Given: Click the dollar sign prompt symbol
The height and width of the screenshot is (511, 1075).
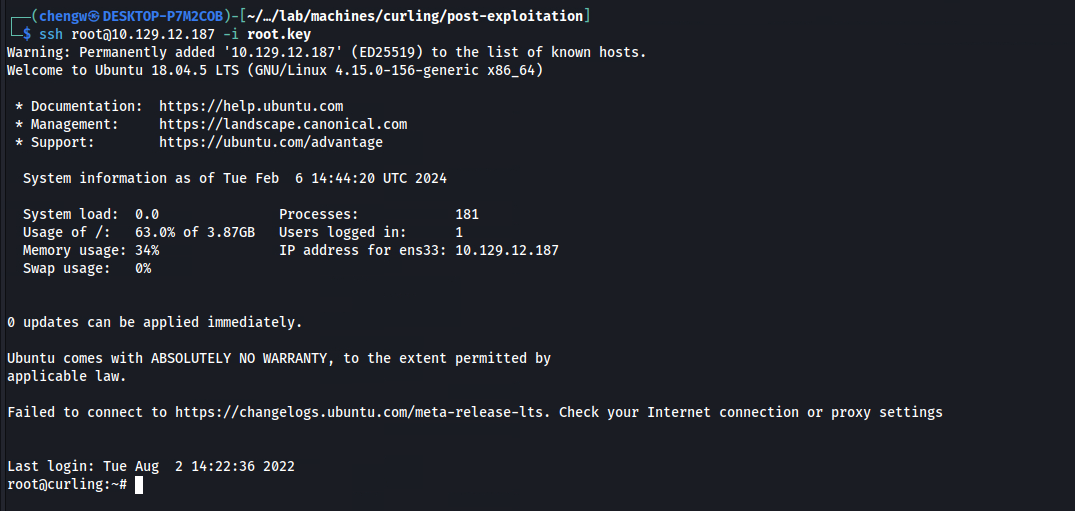Looking at the screenshot, I should point(27,34).
